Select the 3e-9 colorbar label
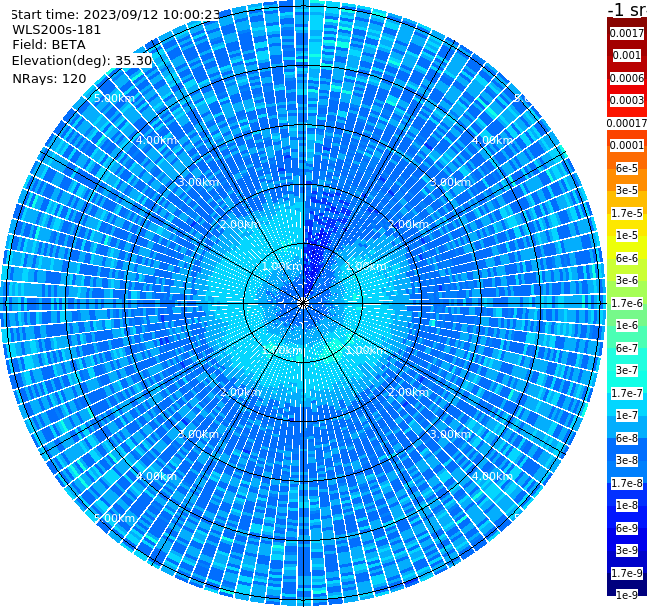Viewport: 647px width, 607px height. [627, 550]
